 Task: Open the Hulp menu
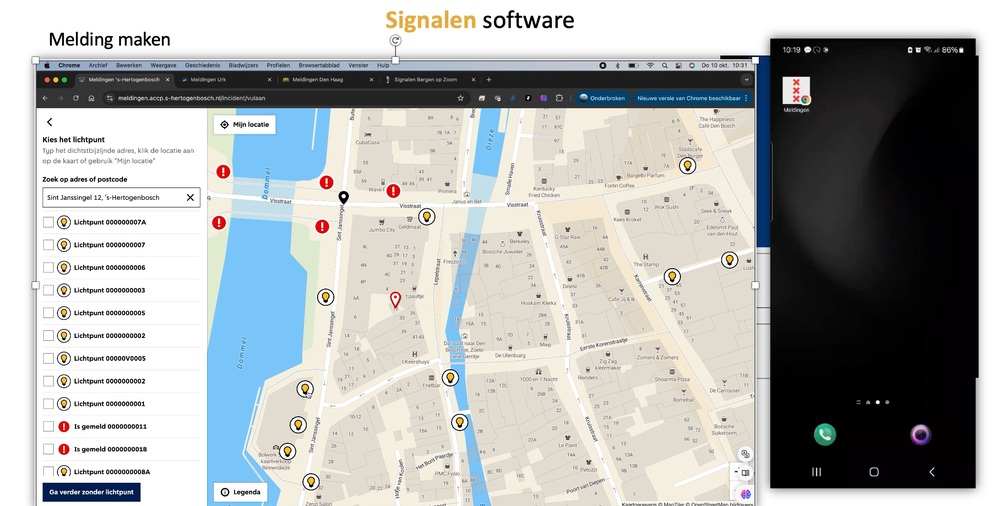(x=383, y=65)
